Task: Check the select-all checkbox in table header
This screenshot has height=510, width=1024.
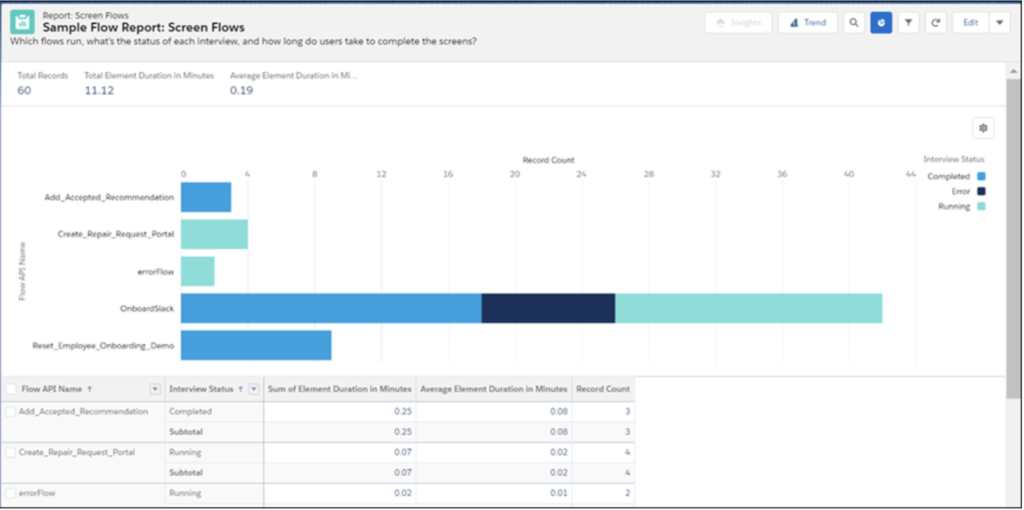Action: (x=11, y=389)
